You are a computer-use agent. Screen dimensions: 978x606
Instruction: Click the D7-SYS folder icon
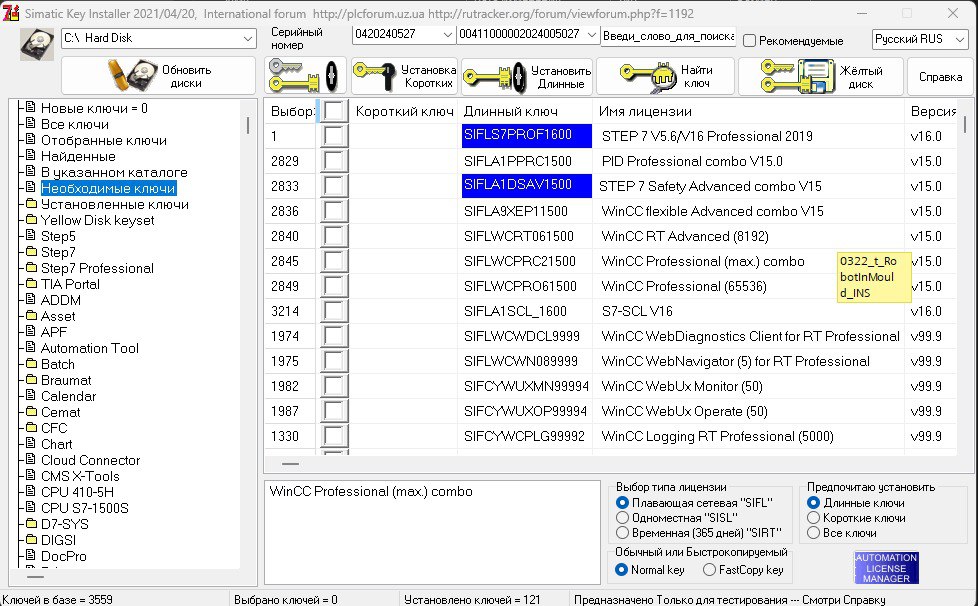[31, 524]
